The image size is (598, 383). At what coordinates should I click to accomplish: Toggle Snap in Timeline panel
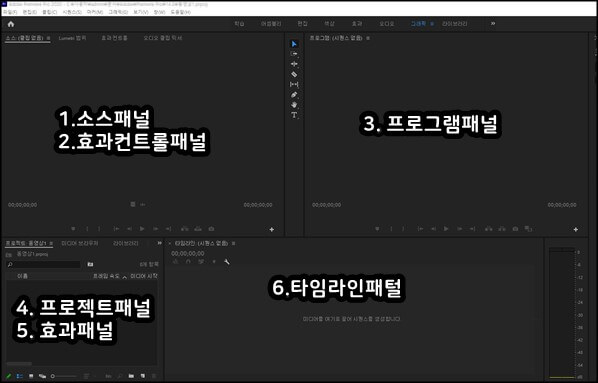[188, 262]
